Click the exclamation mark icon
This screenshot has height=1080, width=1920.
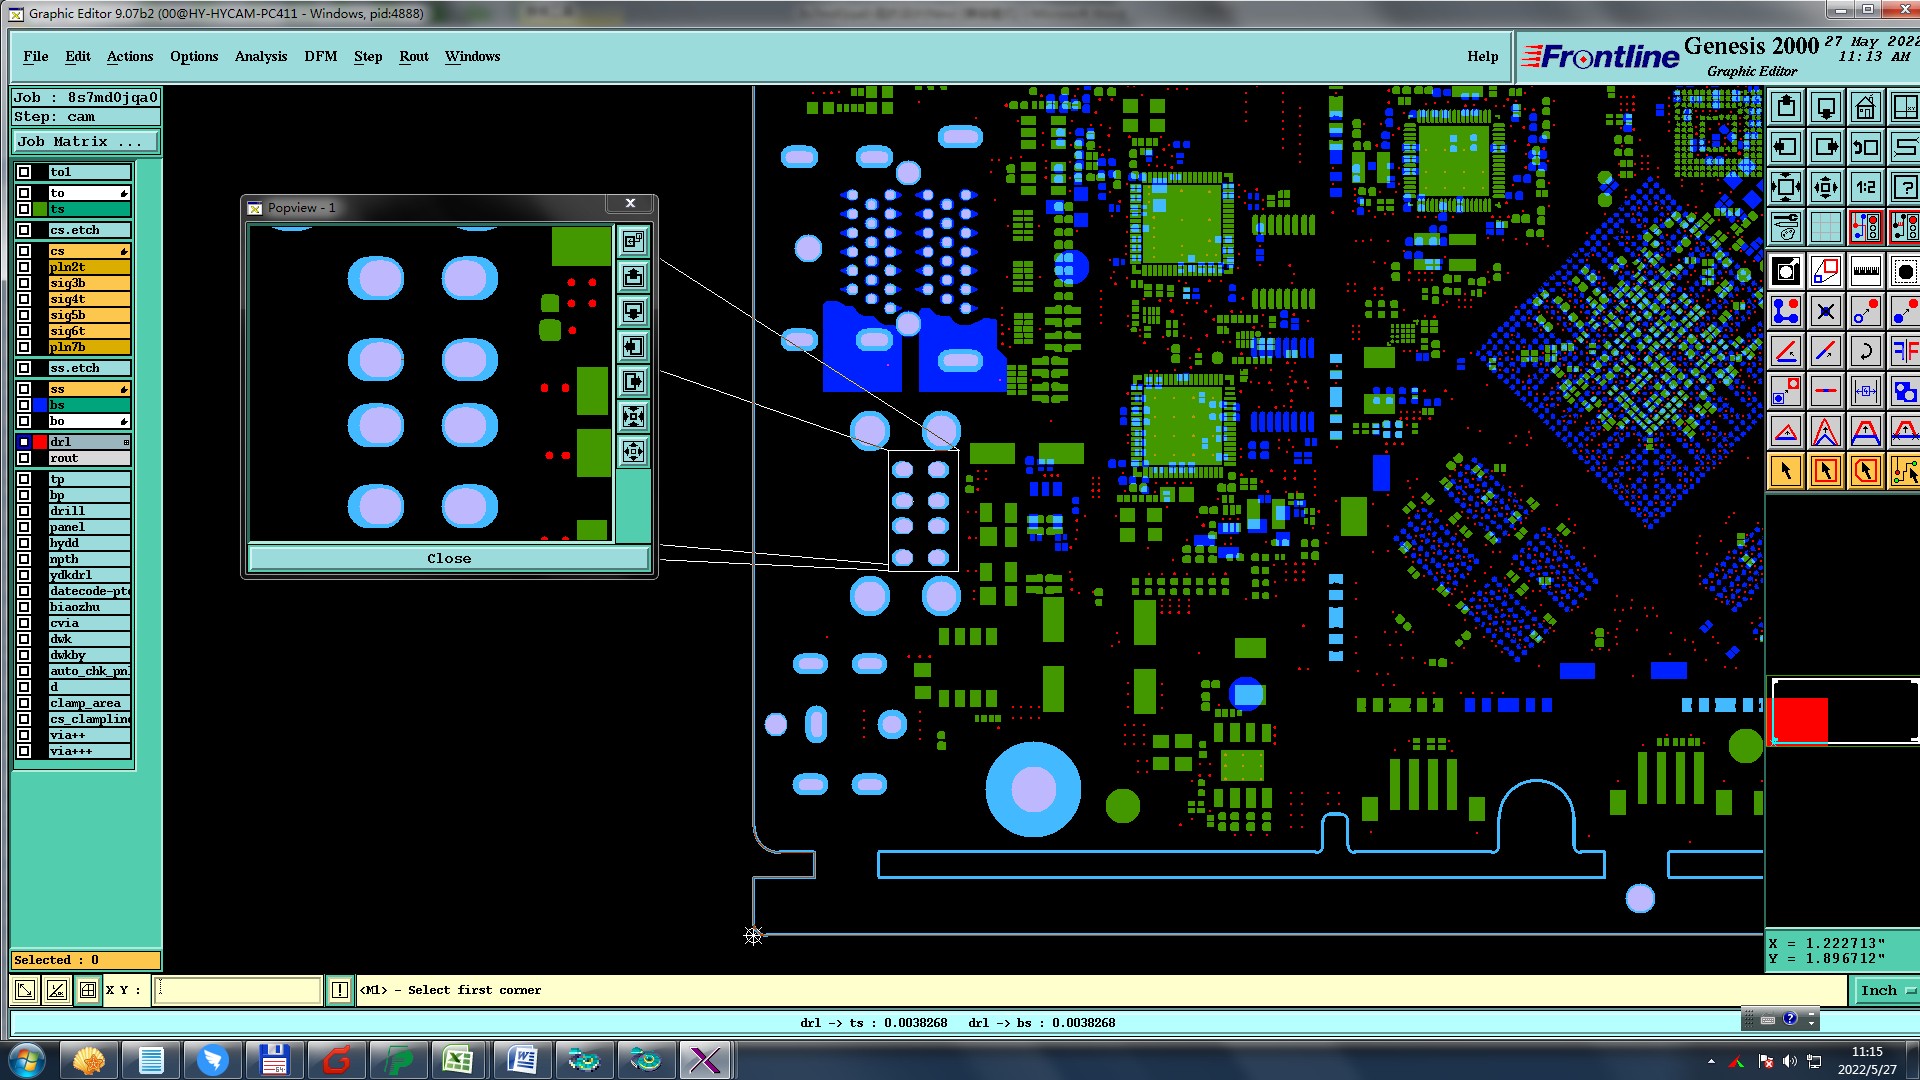tap(340, 990)
